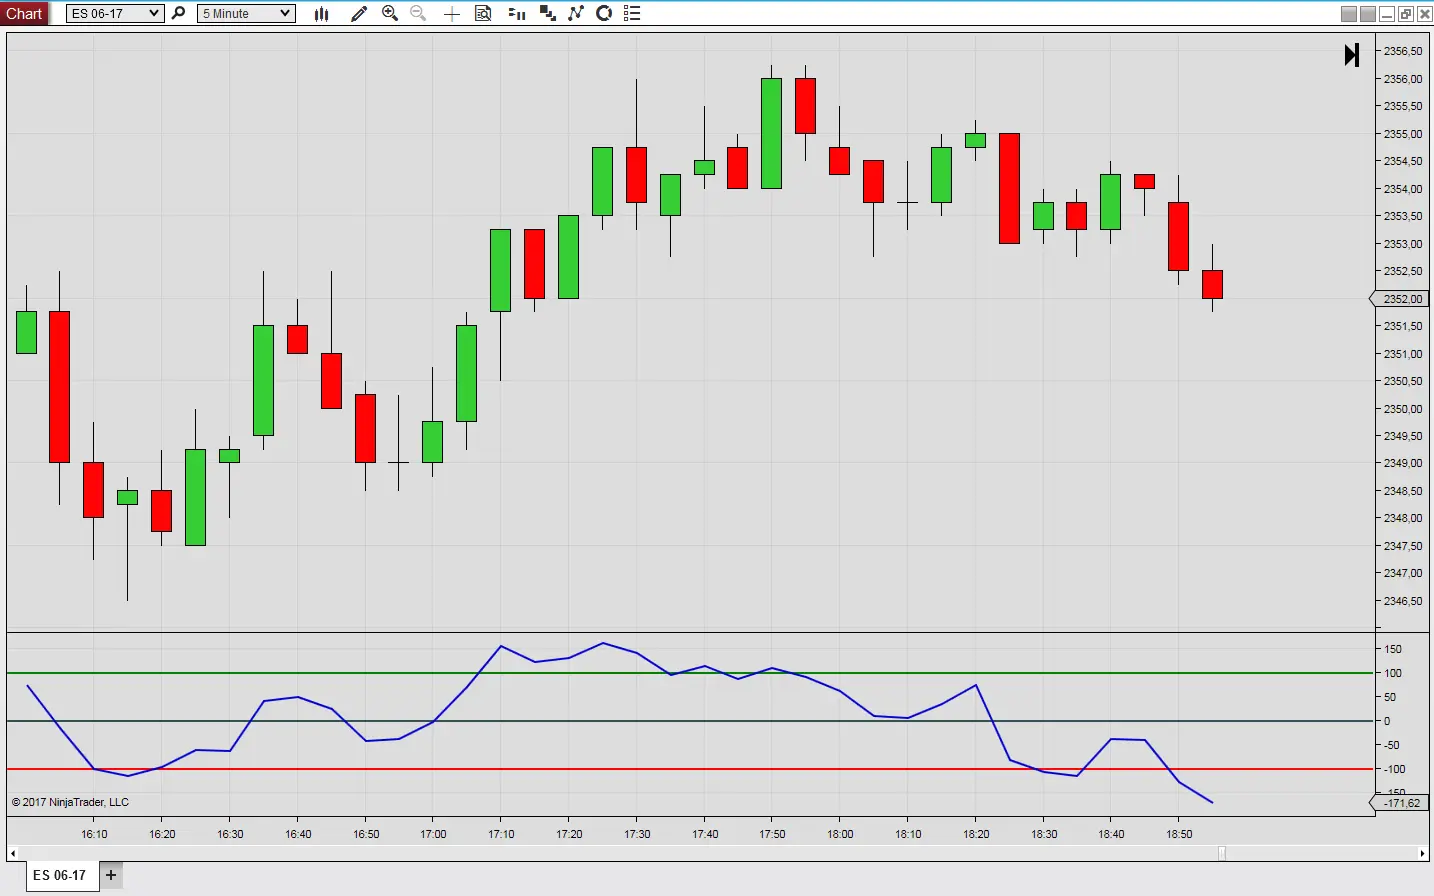Close the chart window
The height and width of the screenshot is (896, 1434).
(x=1424, y=13)
